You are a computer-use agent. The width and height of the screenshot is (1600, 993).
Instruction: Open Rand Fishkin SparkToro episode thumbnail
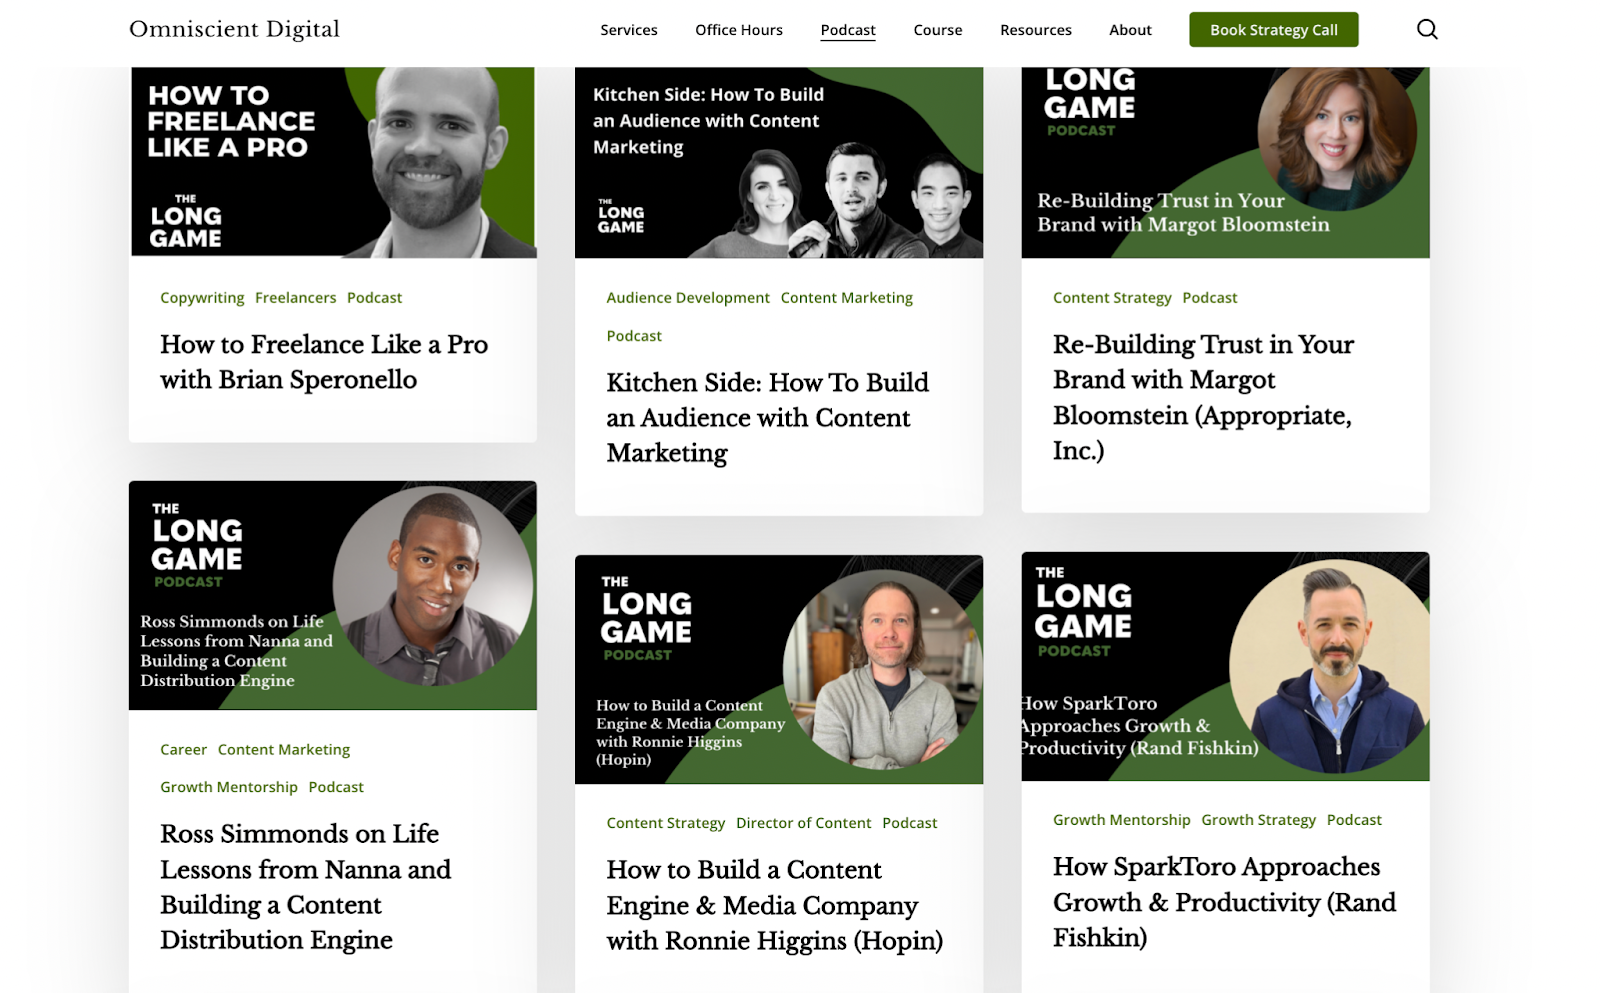tap(1225, 666)
